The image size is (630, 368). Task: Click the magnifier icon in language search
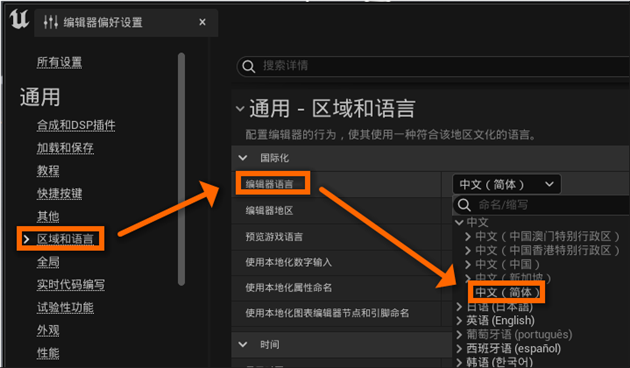[x=464, y=205]
